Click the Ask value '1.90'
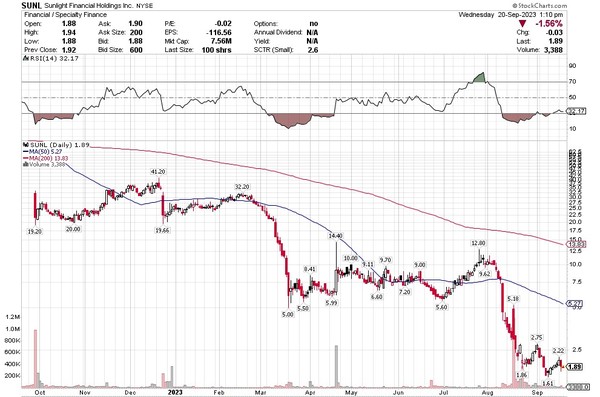The image size is (600, 397). [135, 24]
